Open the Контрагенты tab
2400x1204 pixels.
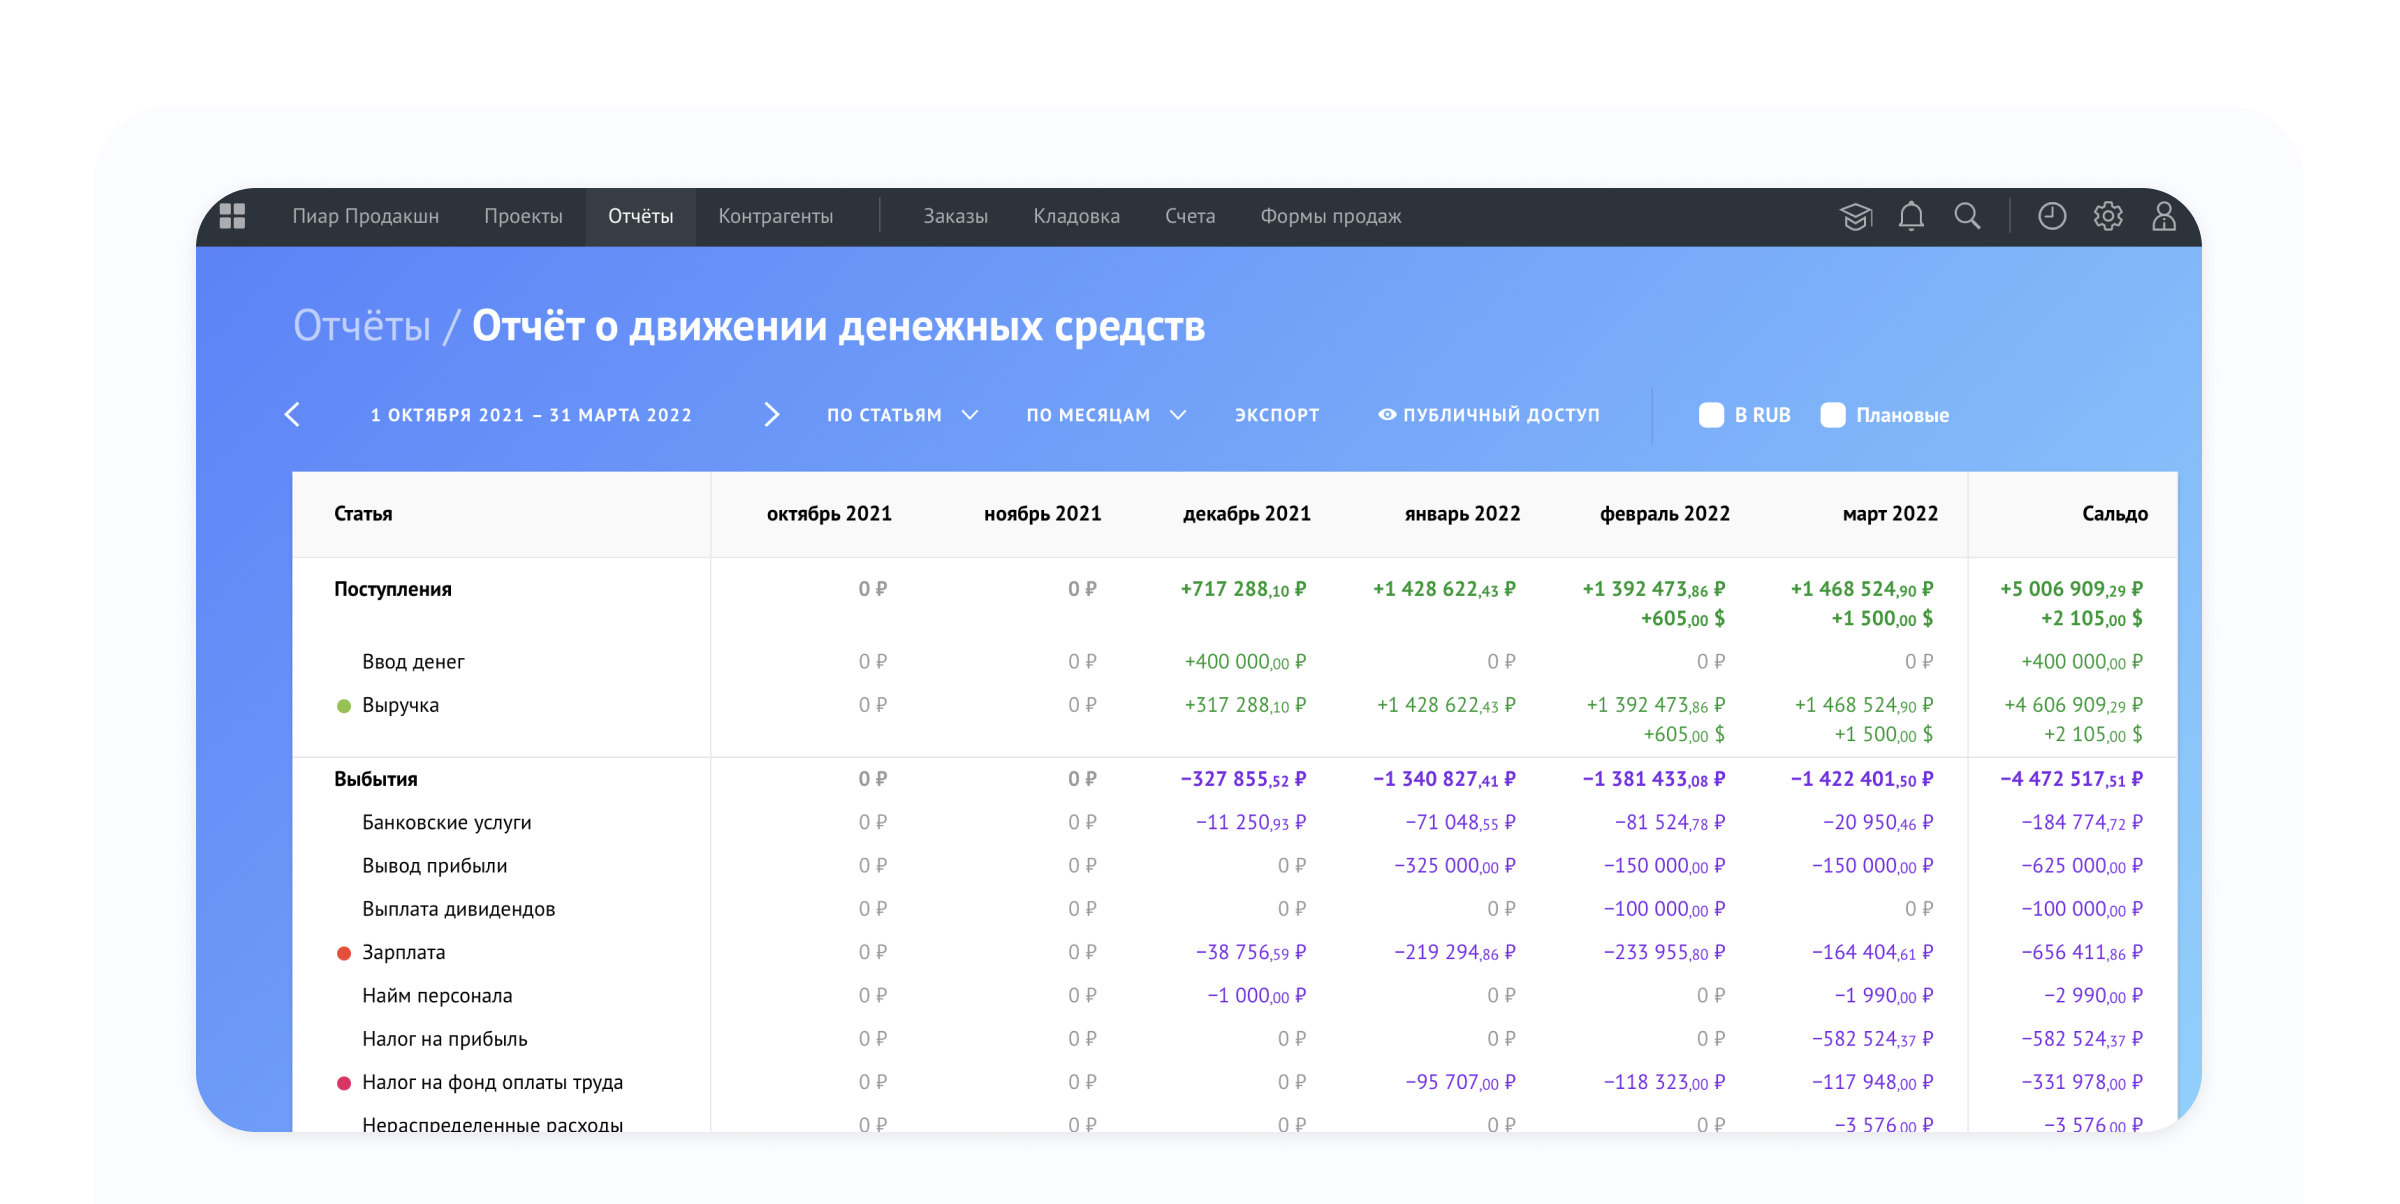tap(775, 216)
